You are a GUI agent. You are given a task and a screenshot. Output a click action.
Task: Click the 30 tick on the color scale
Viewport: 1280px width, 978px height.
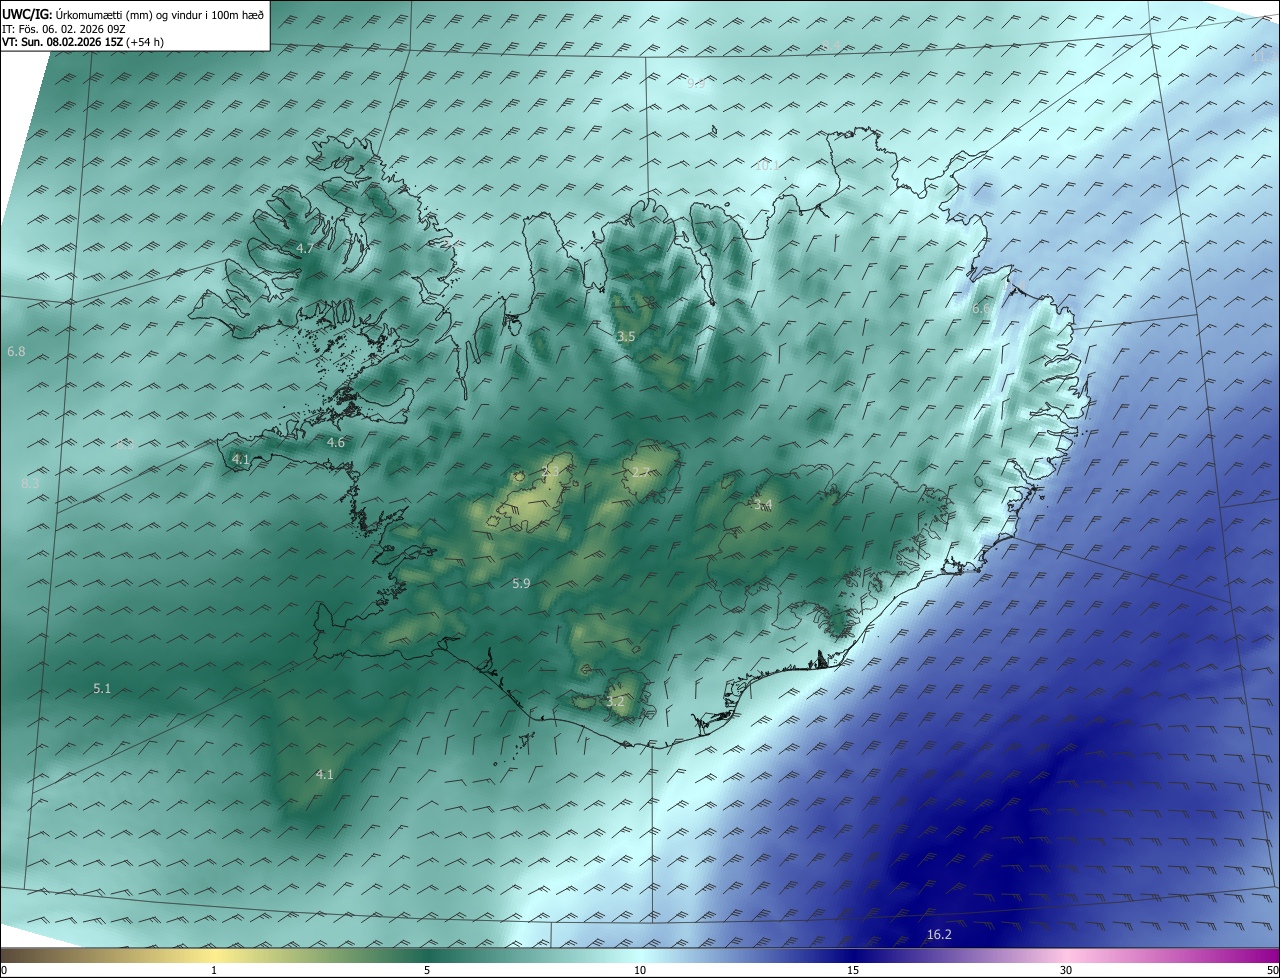click(1066, 971)
